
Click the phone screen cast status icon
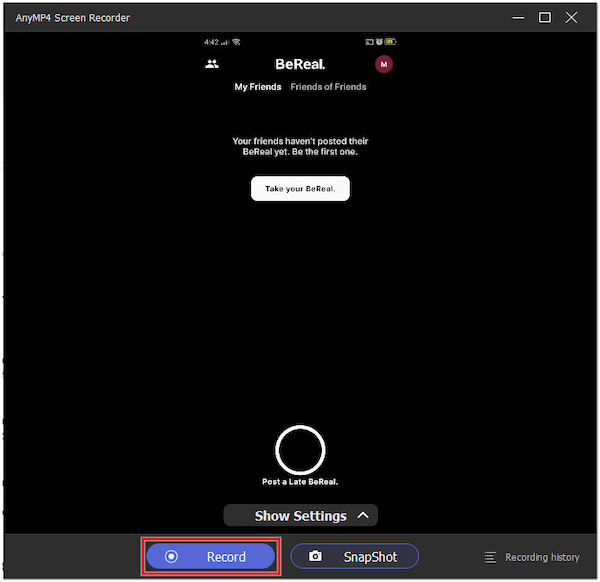pyautogui.click(x=369, y=42)
